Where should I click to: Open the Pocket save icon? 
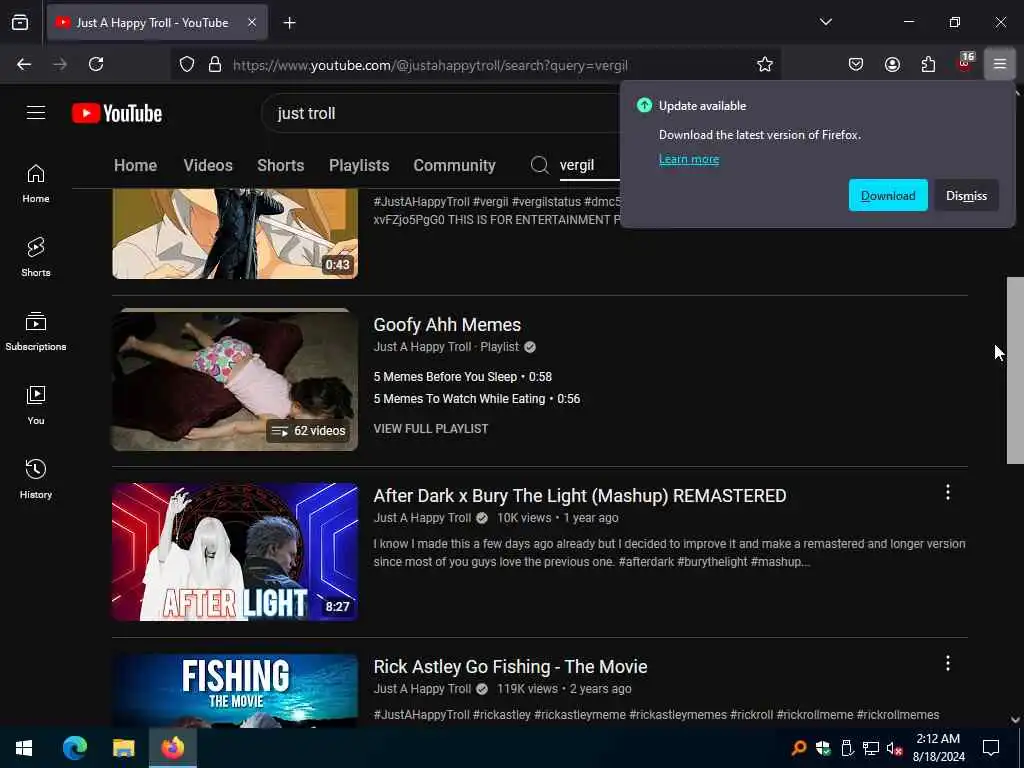click(856, 64)
